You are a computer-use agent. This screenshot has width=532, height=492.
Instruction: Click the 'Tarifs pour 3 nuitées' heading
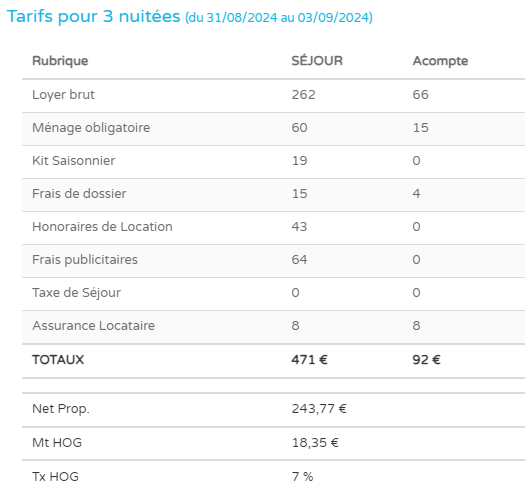coord(93,16)
